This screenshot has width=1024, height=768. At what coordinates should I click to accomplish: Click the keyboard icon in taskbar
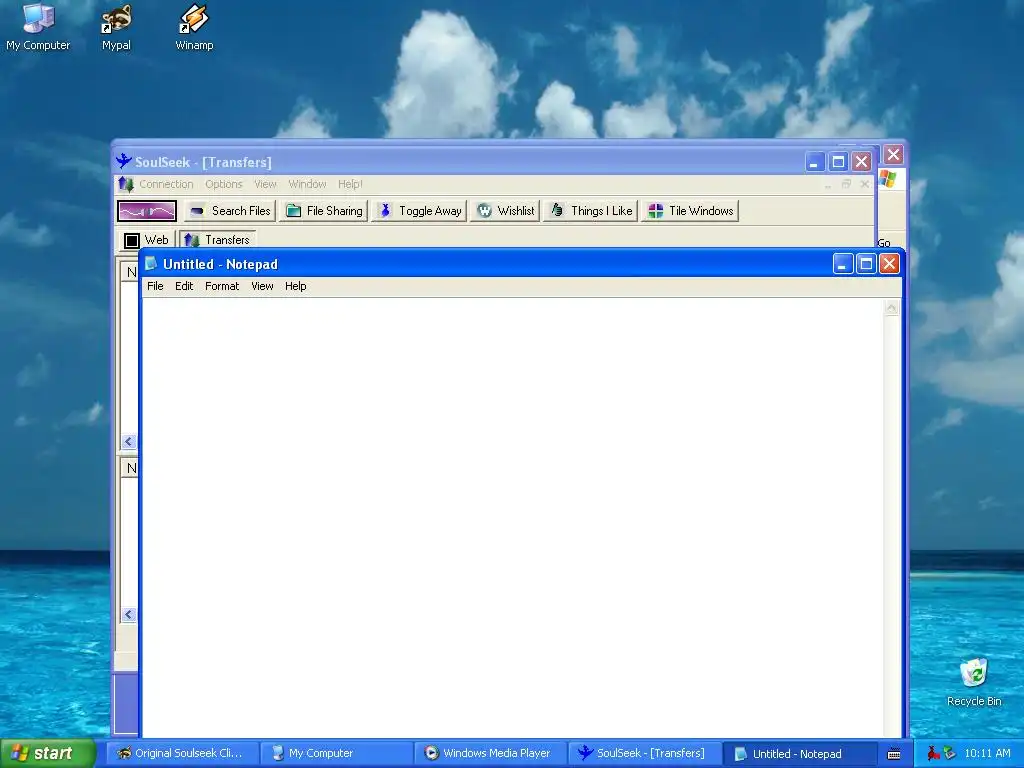(x=894, y=754)
